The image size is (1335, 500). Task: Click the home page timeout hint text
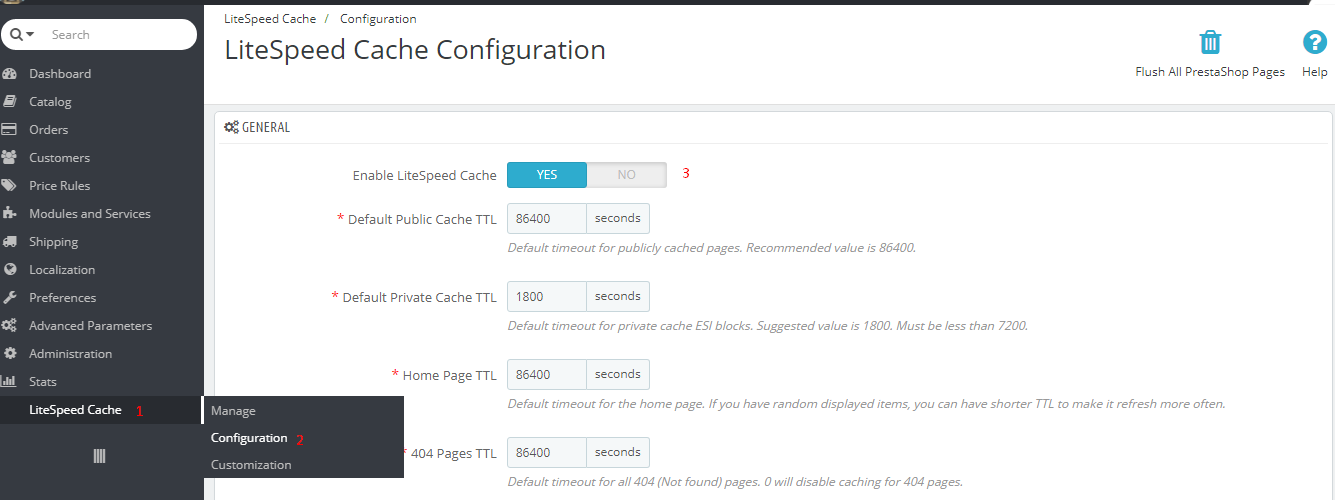coord(866,404)
